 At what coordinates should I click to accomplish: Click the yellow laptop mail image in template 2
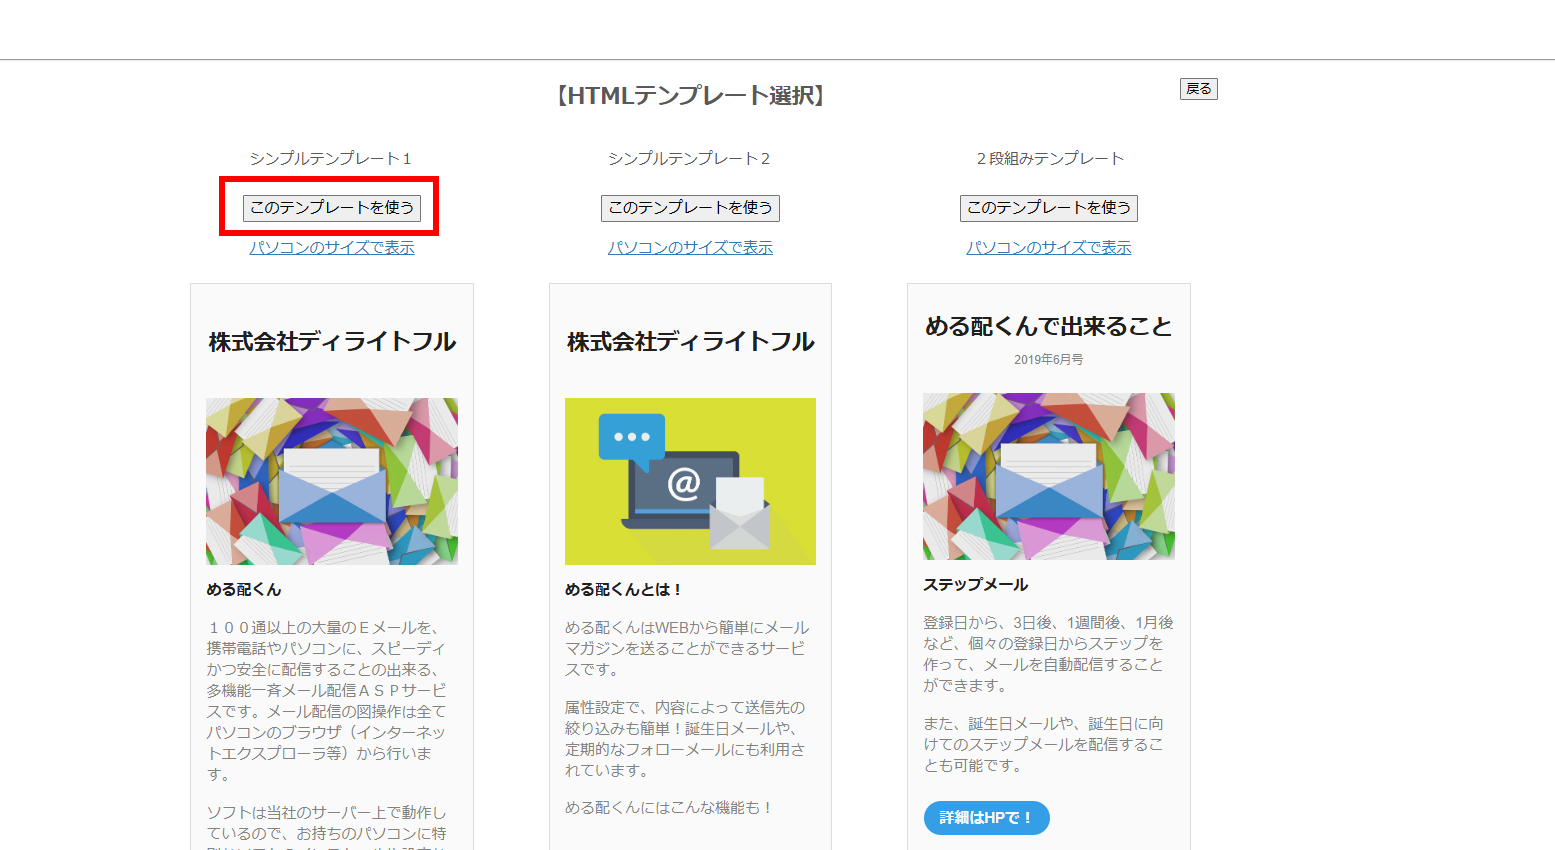(x=690, y=481)
